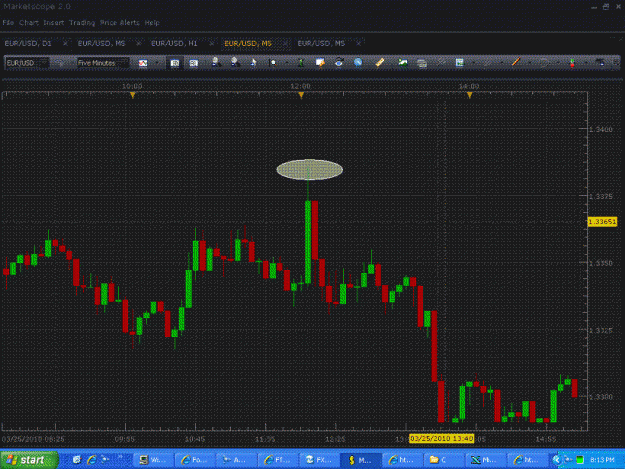
Task: Select the highlighted EUR/USD, M5 tab
Action: tap(248, 43)
